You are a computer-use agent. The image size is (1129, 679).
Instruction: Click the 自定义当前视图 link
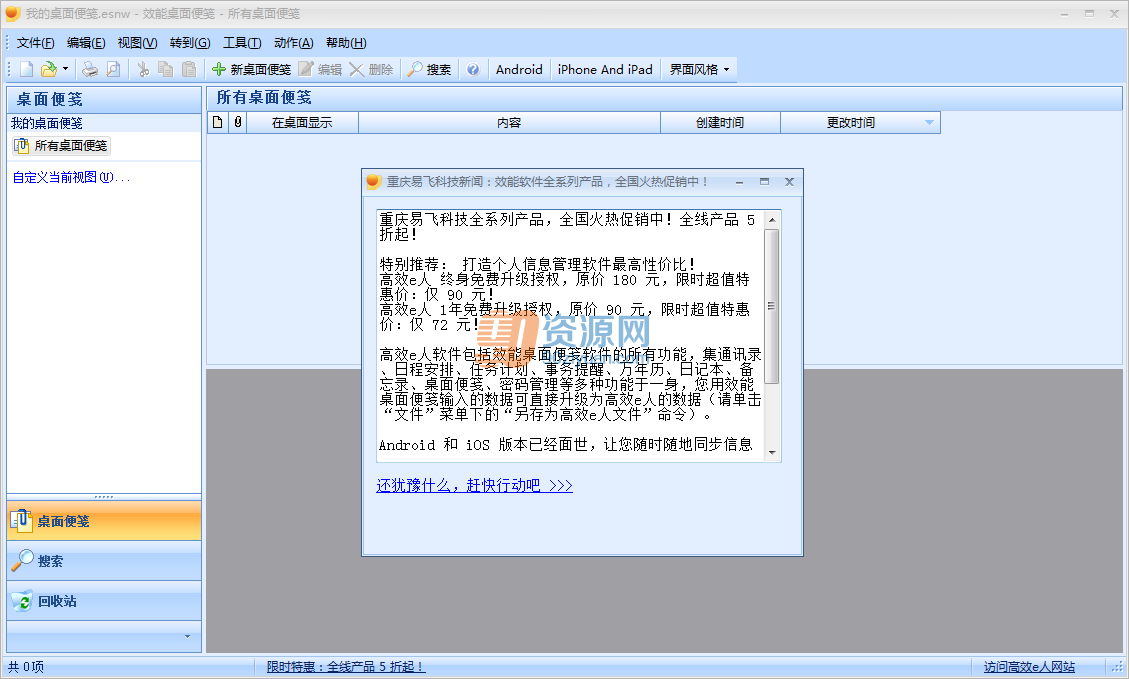click(x=71, y=177)
